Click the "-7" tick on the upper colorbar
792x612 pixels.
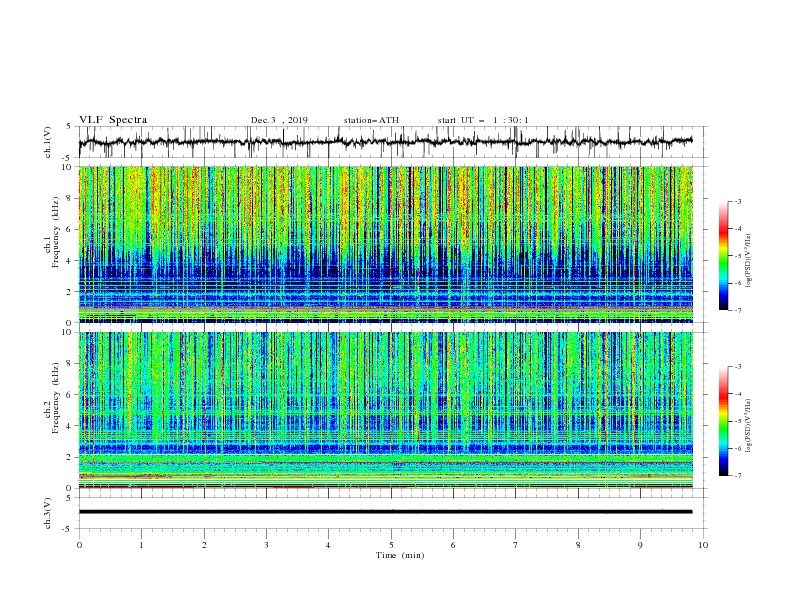(x=737, y=310)
